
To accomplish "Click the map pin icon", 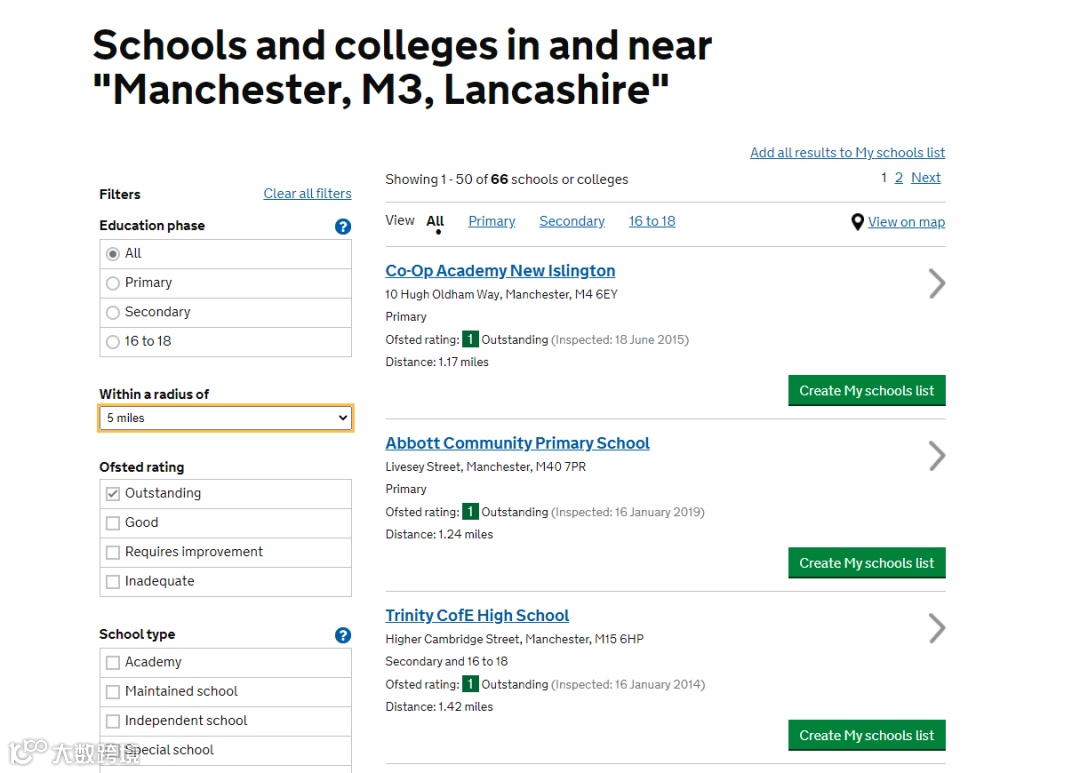I will 857,222.
